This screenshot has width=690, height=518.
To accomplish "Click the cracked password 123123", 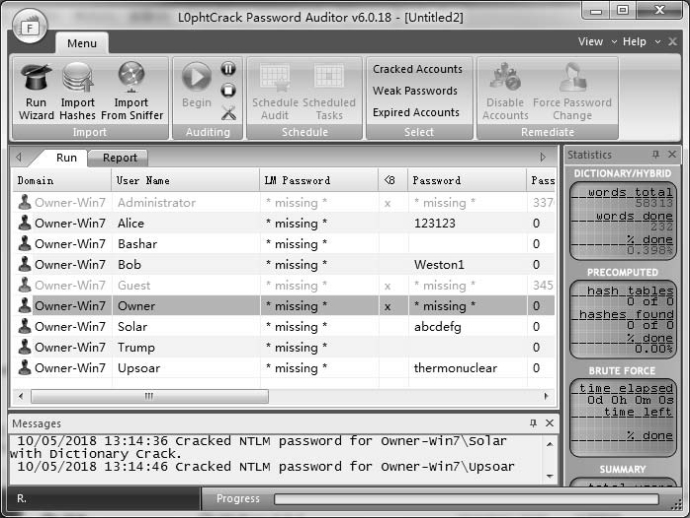I will click(434, 223).
